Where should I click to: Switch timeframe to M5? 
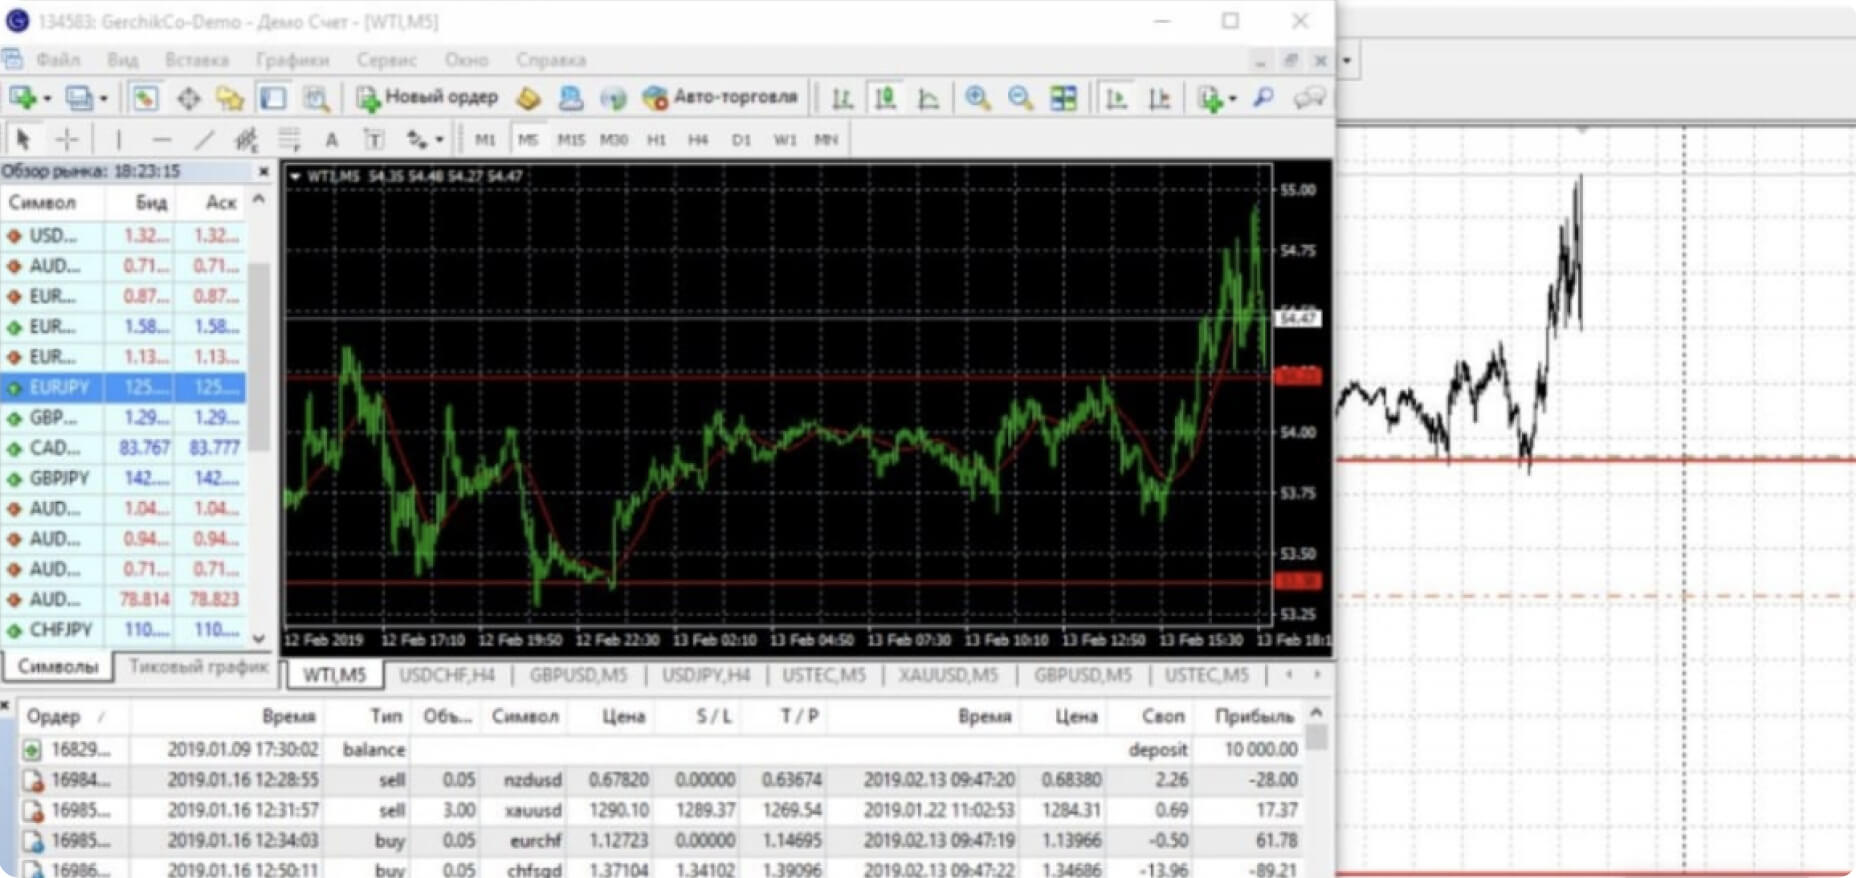pos(528,140)
